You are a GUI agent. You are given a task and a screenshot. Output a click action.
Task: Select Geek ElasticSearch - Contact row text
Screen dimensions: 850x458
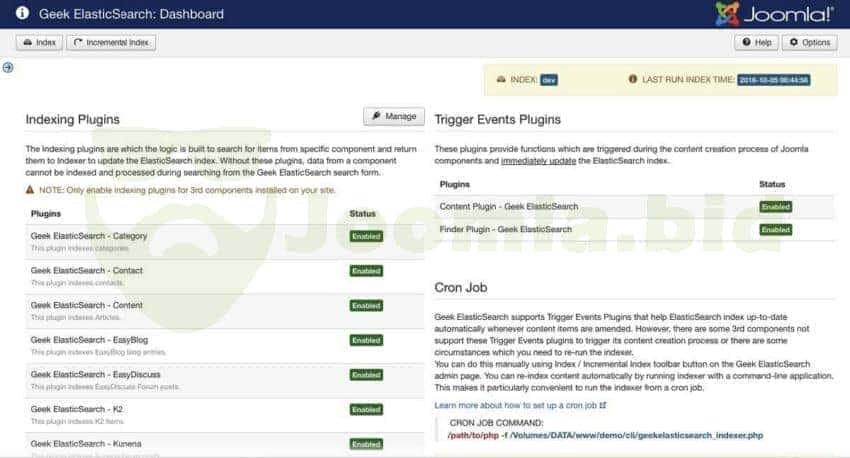click(87, 270)
